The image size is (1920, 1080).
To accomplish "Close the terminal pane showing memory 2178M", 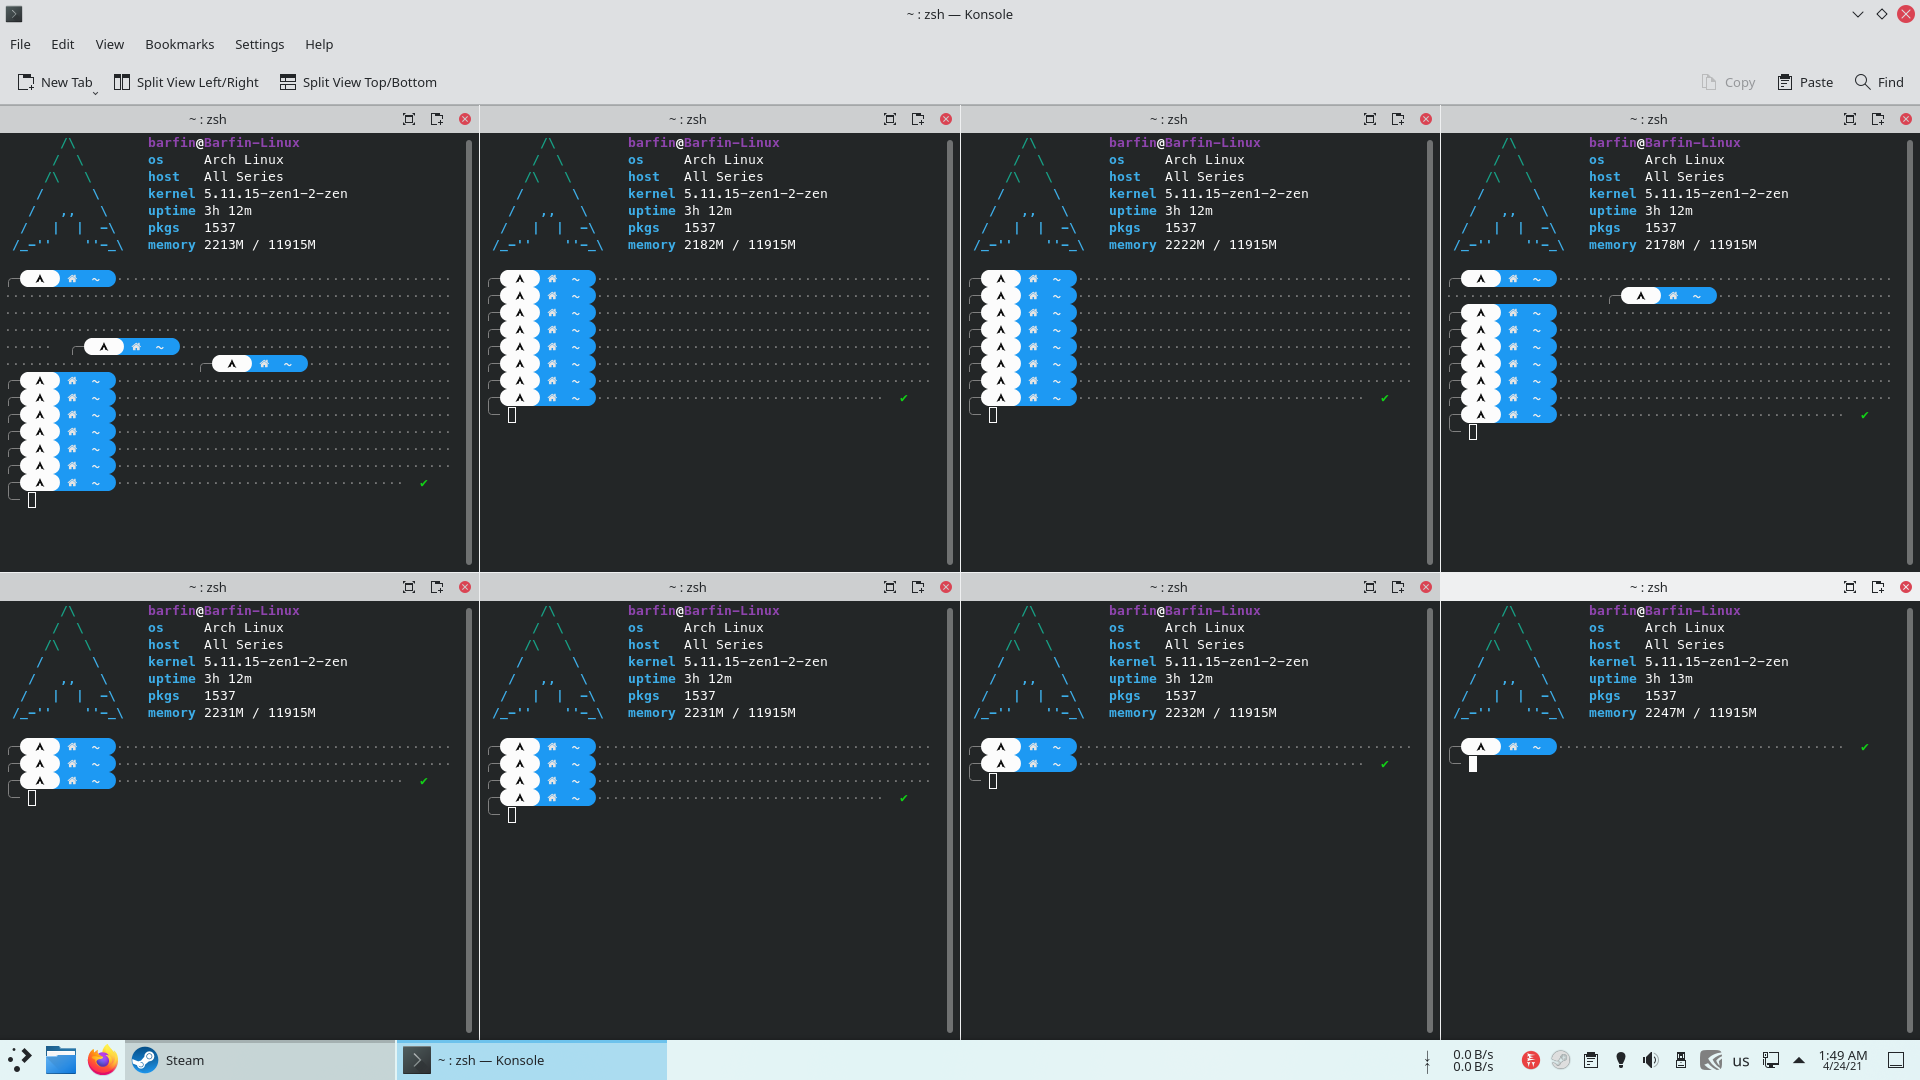I will tap(1906, 119).
